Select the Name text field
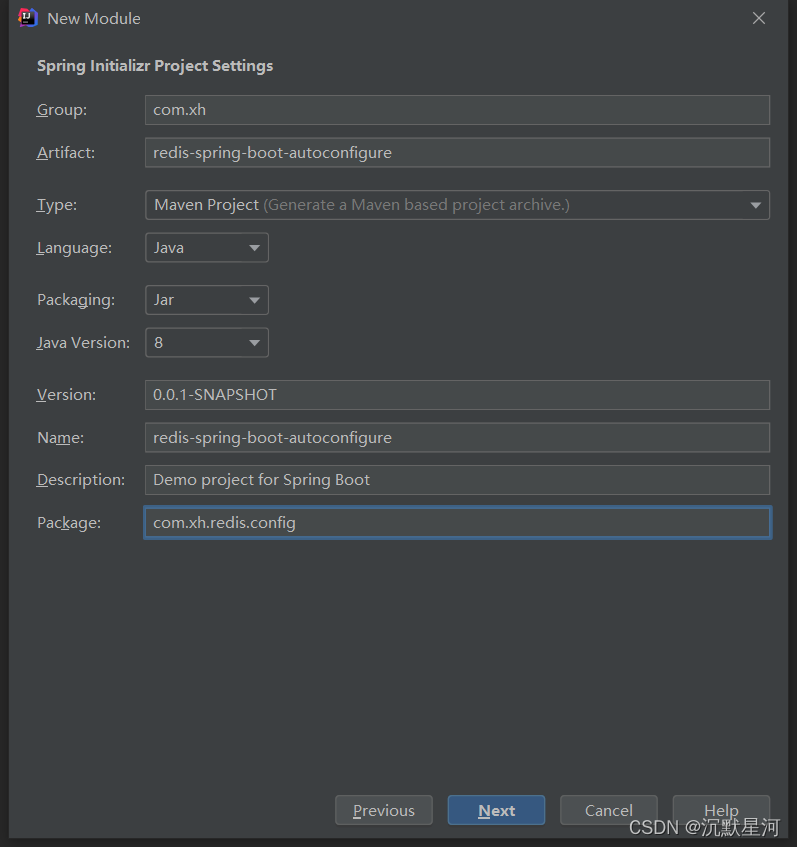Viewport: 797px width, 847px height. pyautogui.click(x=457, y=438)
